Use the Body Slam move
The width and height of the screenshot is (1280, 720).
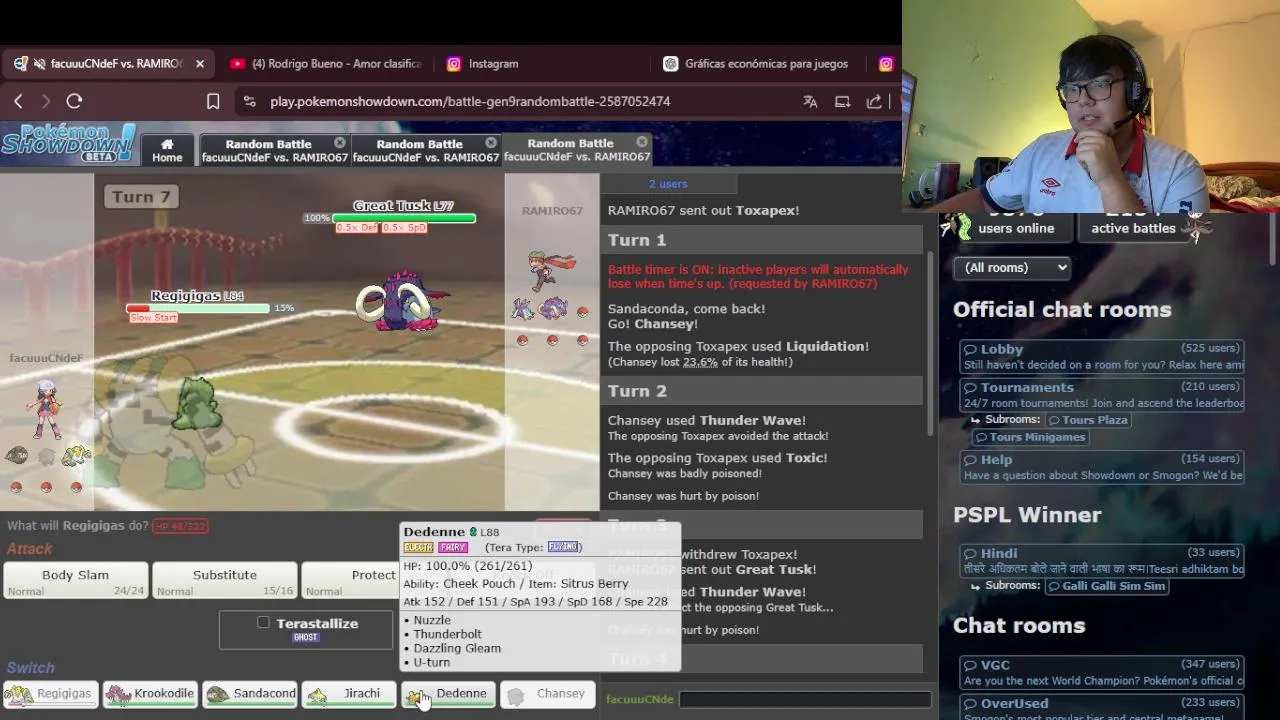(x=75, y=581)
